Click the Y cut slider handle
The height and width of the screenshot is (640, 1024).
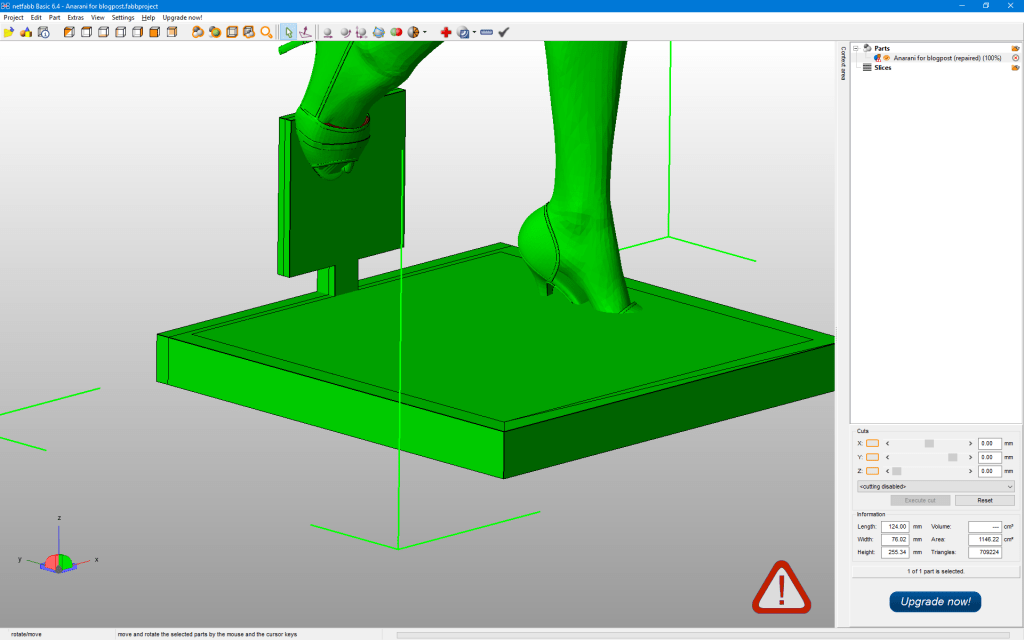pos(952,457)
